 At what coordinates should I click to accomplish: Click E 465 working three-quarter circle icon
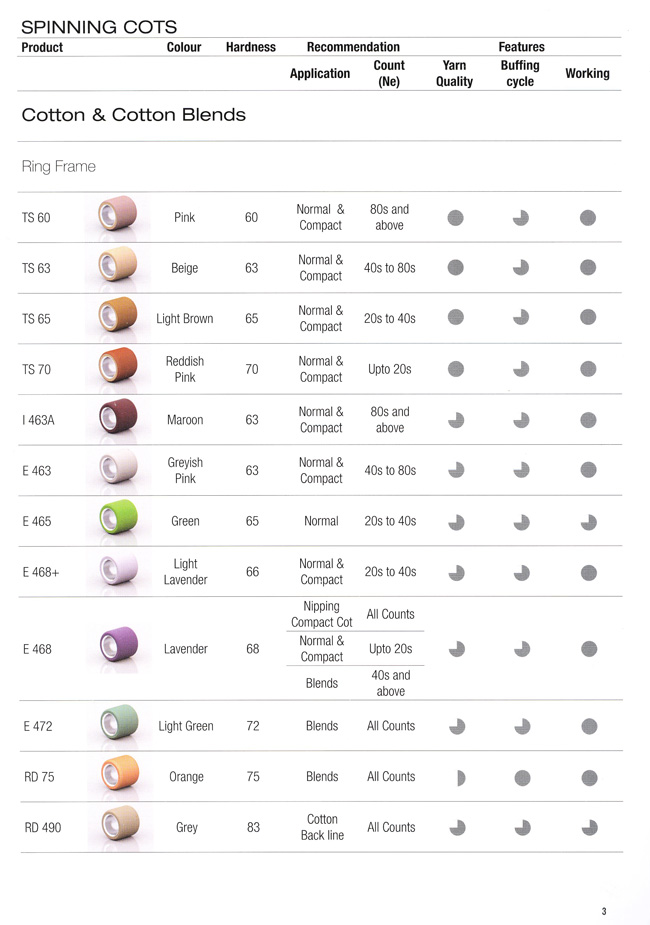pos(589,522)
